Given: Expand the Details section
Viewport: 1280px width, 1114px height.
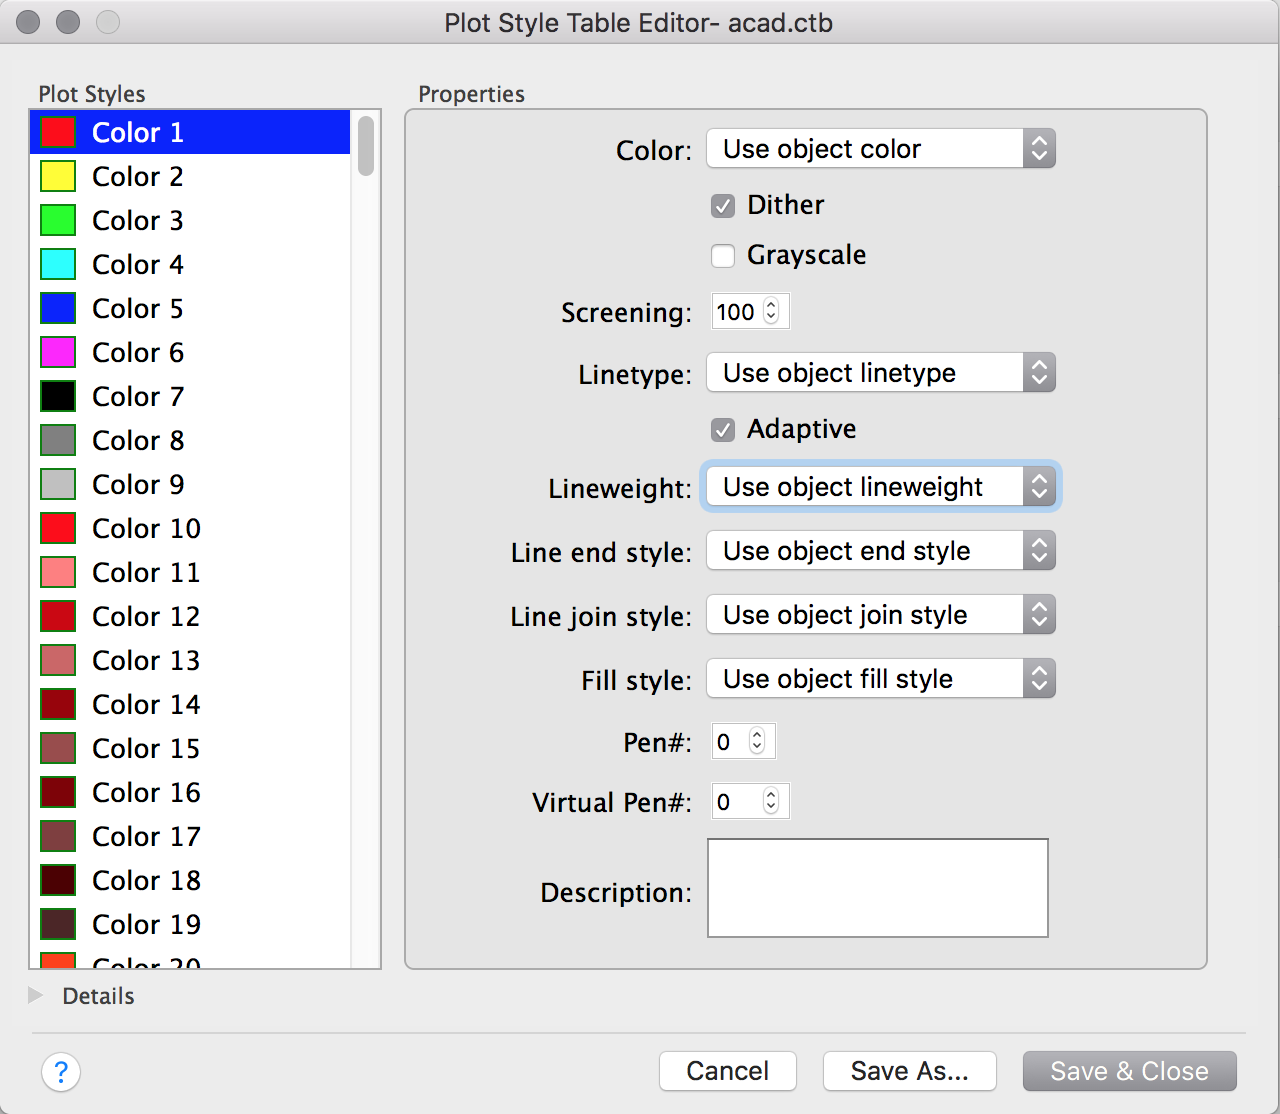Looking at the screenshot, I should (36, 995).
